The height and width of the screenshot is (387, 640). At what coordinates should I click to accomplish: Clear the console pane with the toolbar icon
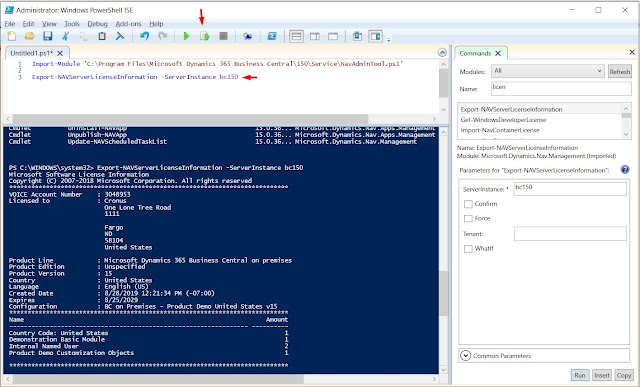[120, 36]
